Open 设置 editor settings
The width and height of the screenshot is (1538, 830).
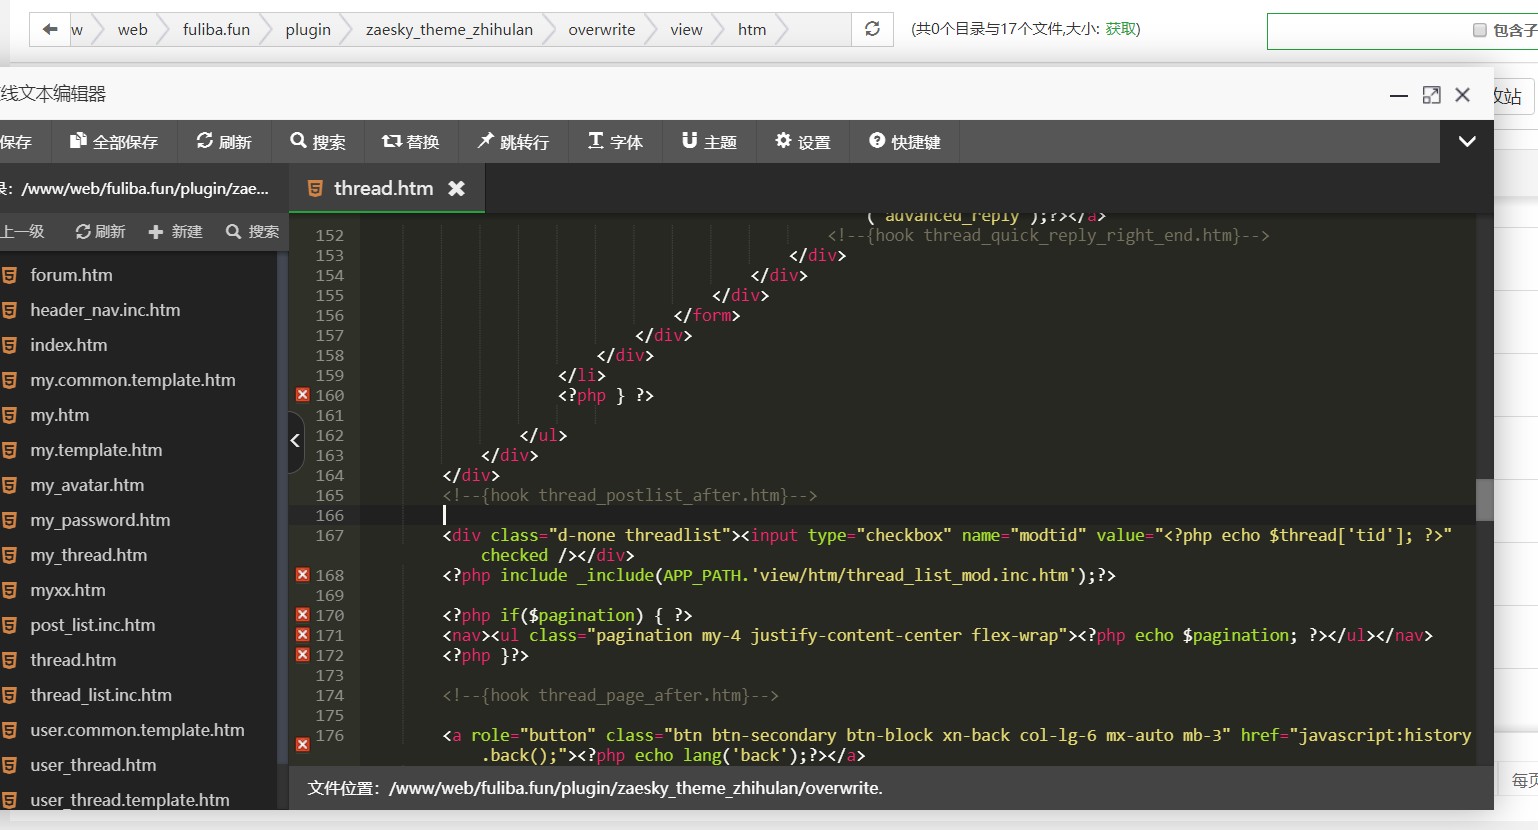(803, 142)
